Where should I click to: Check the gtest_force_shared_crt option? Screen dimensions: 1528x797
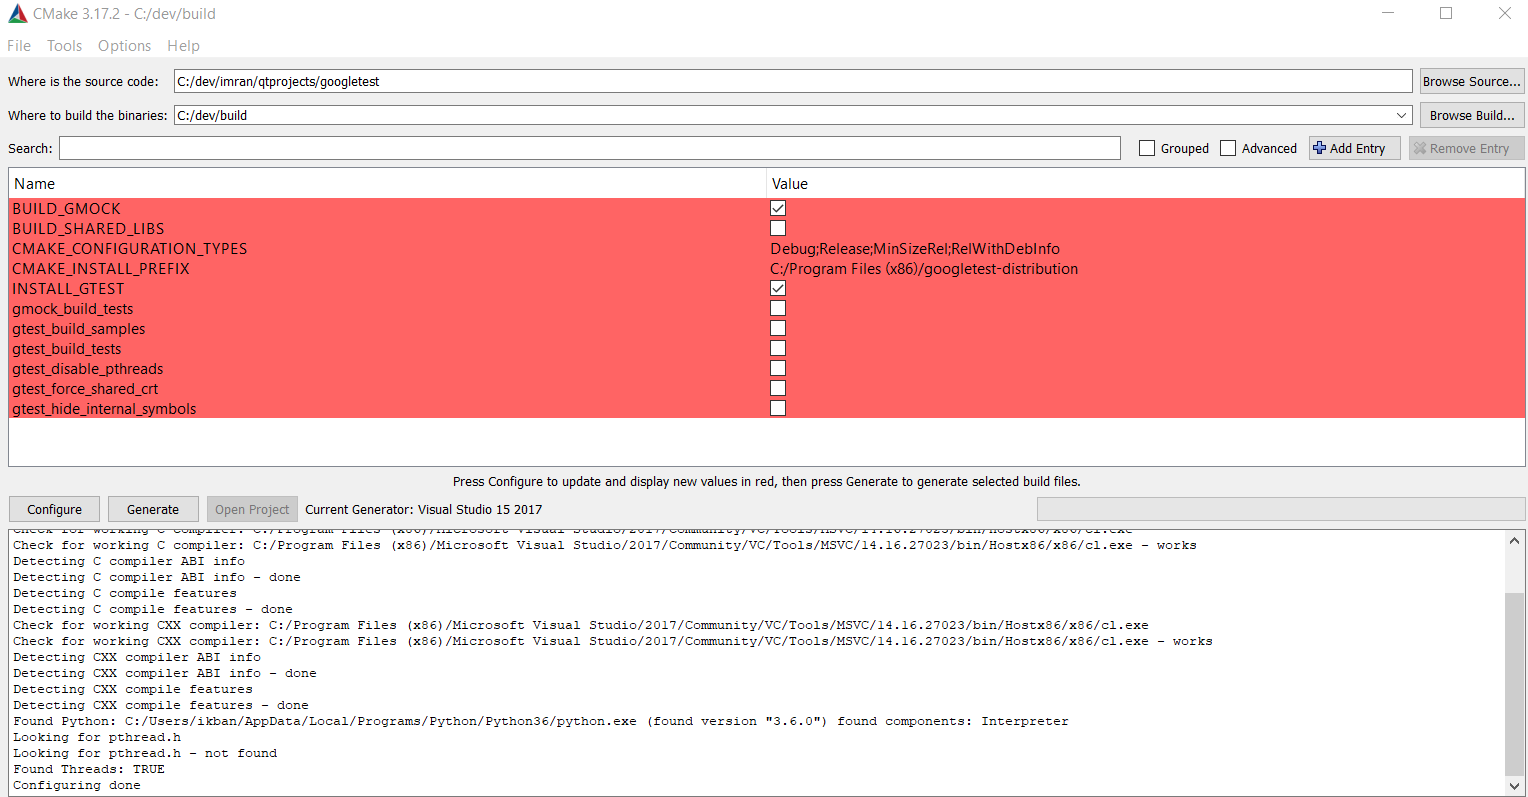tap(778, 388)
